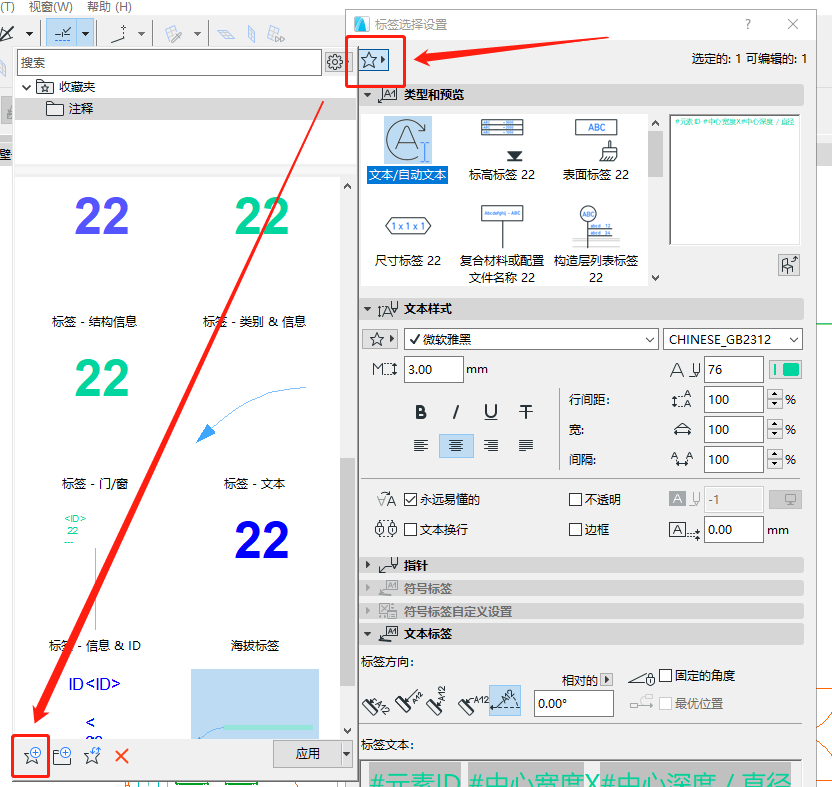Viewport: 832px width, 787px height.
Task: Click preview settings icon below preview box
Action: (x=788, y=265)
